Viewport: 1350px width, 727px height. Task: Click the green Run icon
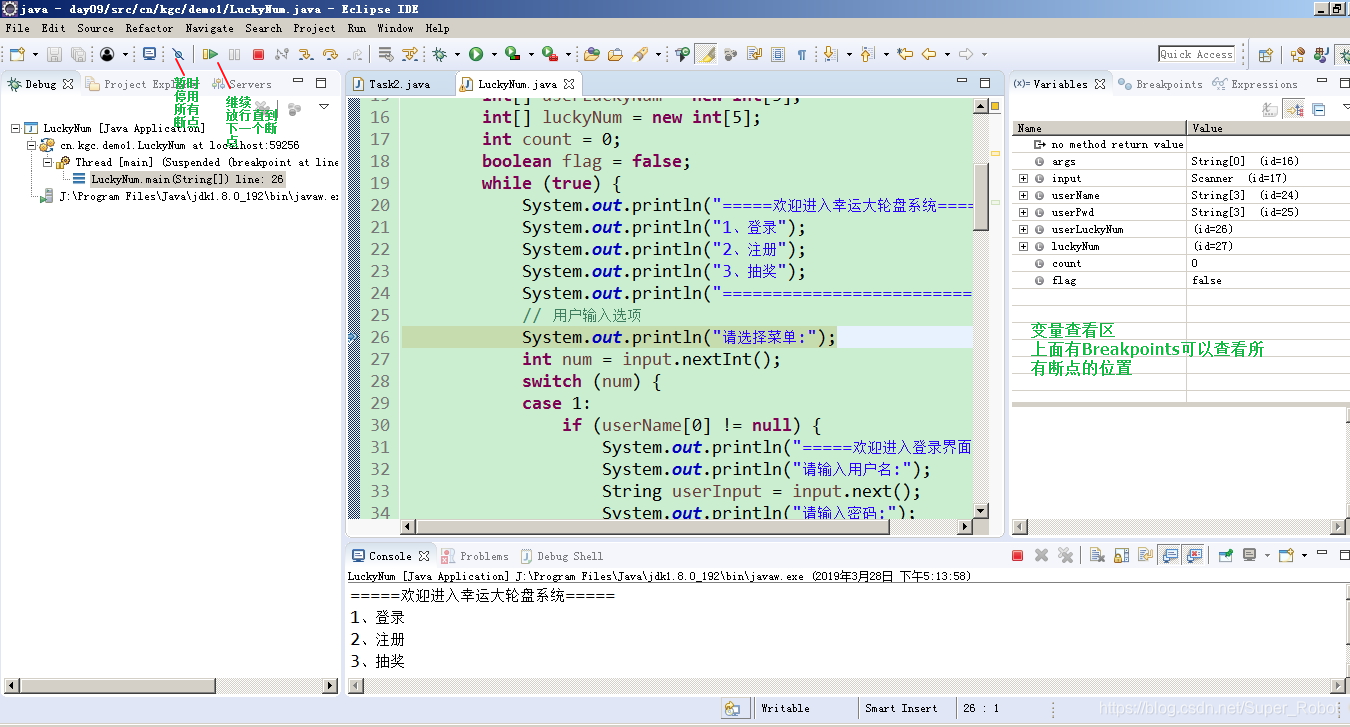pos(476,54)
